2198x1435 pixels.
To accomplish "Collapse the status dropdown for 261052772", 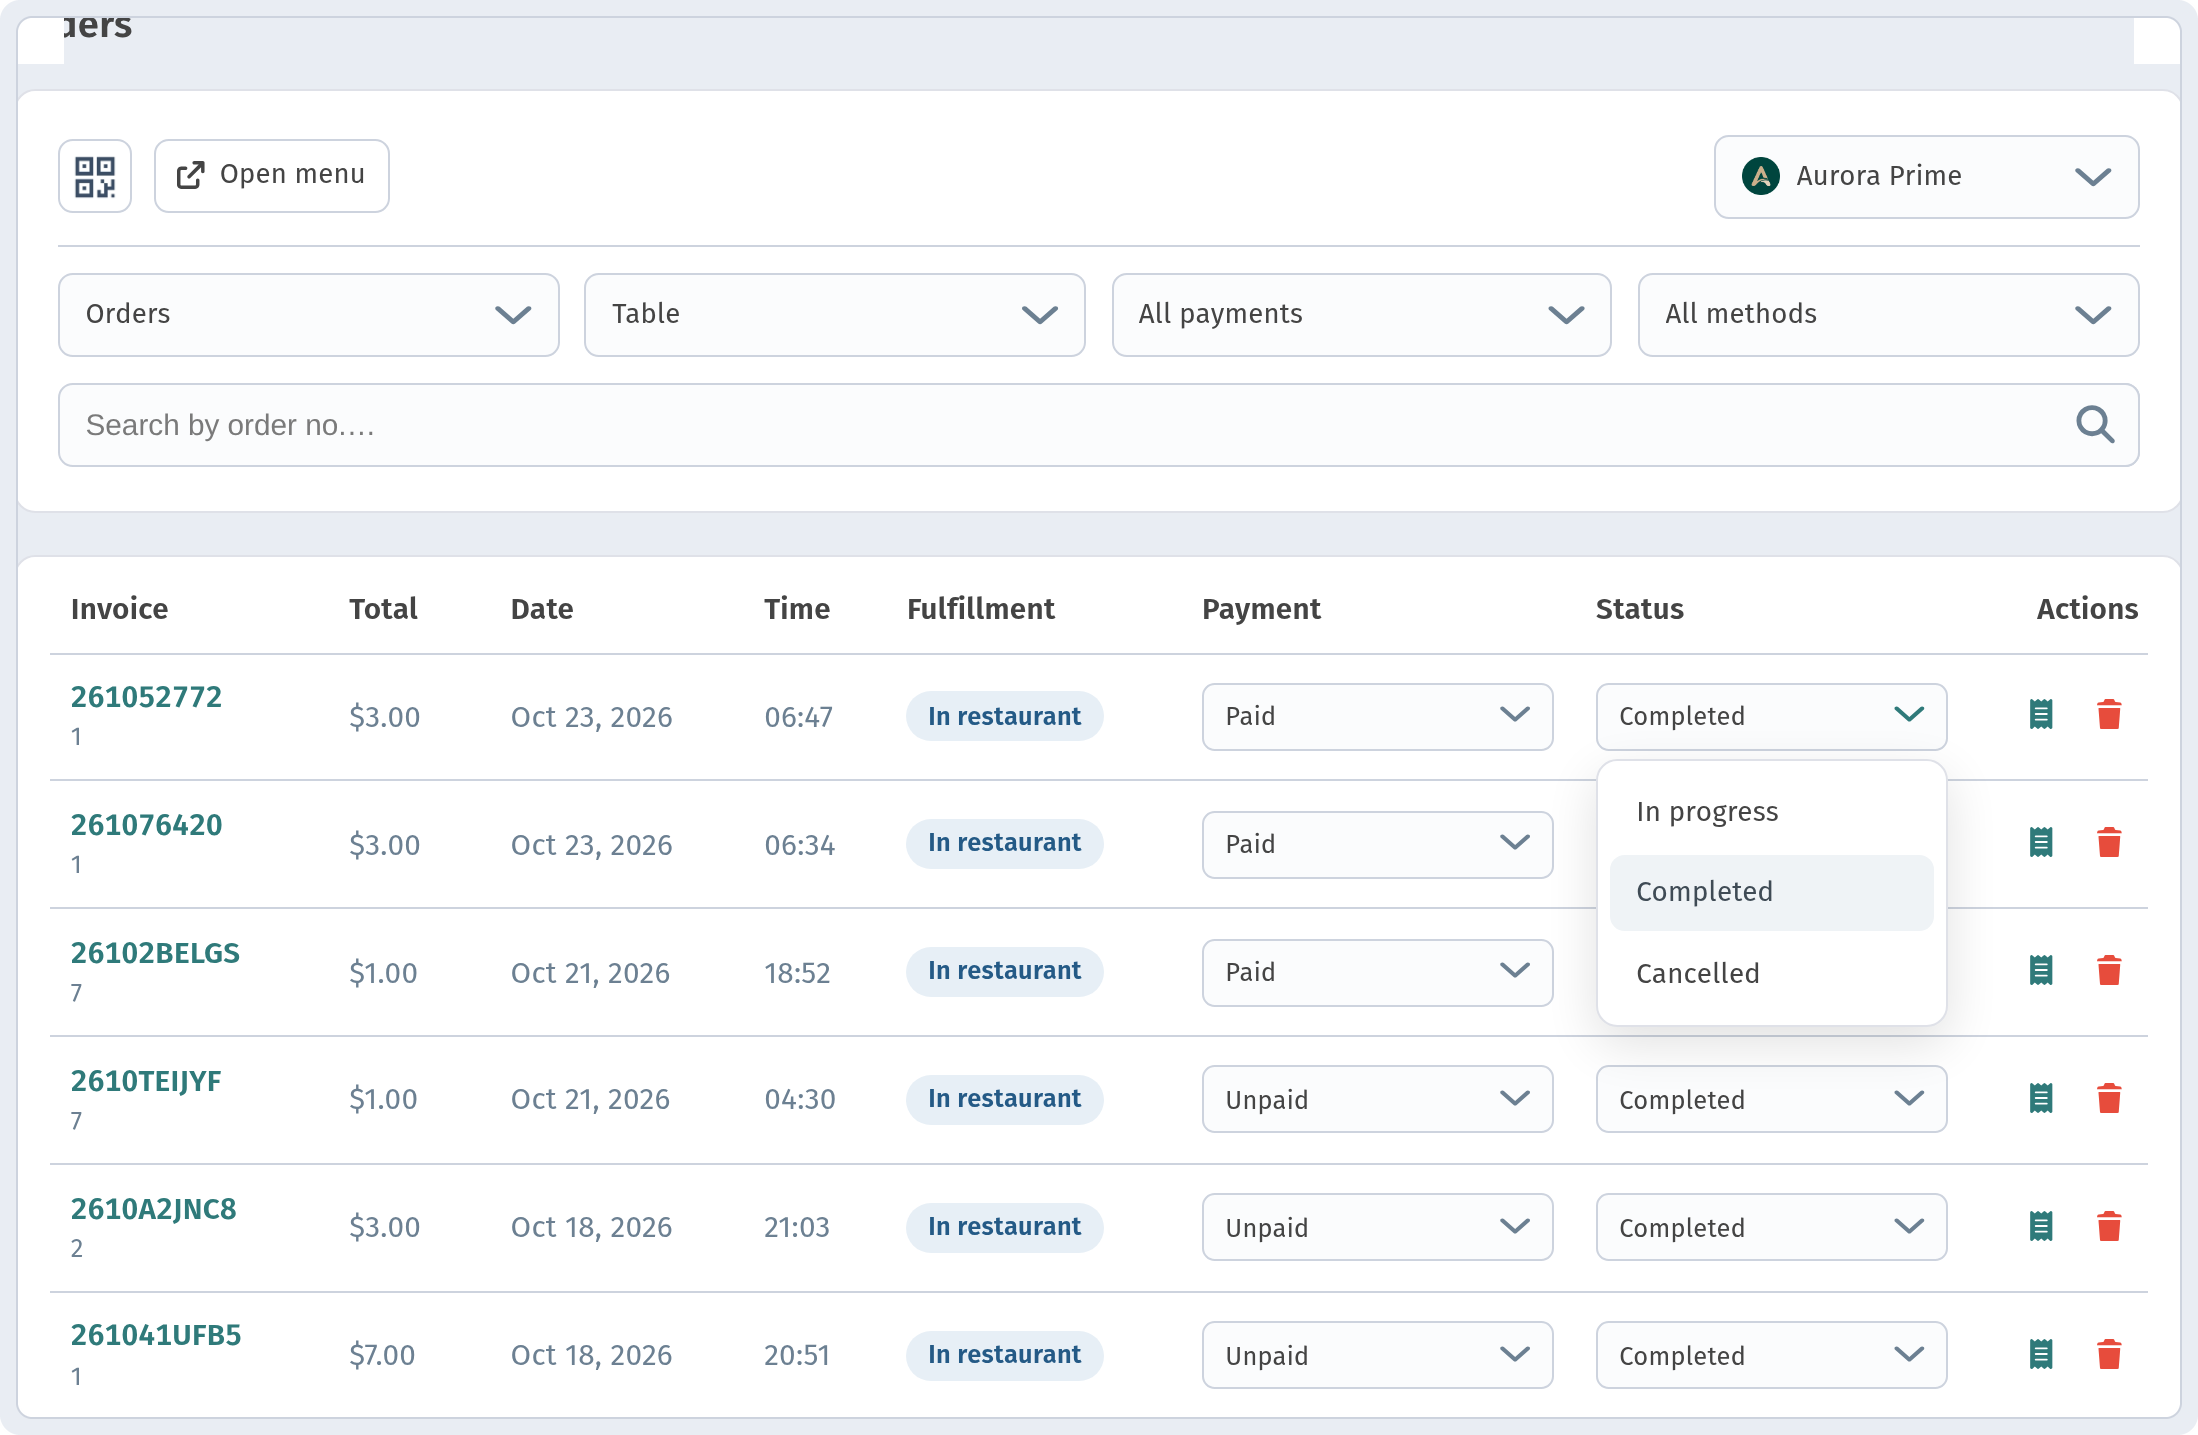I will [x=1771, y=717].
